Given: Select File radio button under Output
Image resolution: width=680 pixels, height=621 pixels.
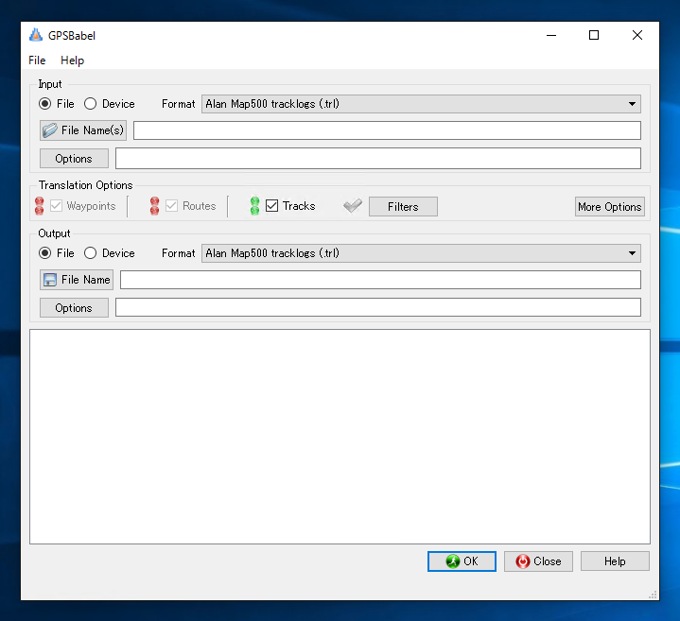Looking at the screenshot, I should 45,253.
